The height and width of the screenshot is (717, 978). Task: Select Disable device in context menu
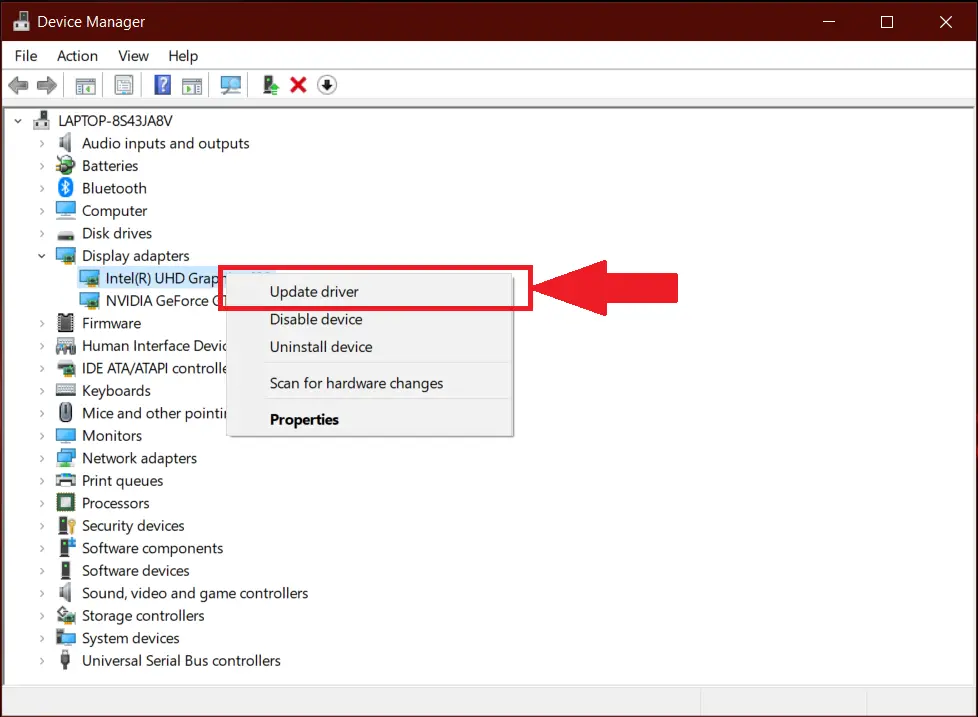coord(316,320)
